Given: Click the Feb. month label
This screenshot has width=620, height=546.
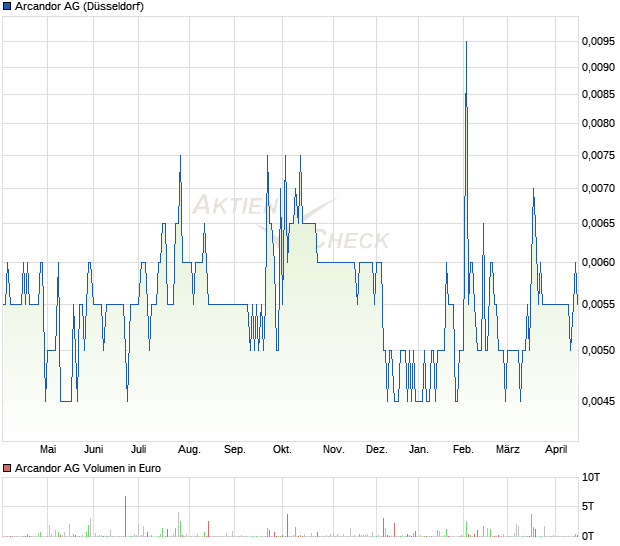Looking at the screenshot, I should (x=463, y=450).
